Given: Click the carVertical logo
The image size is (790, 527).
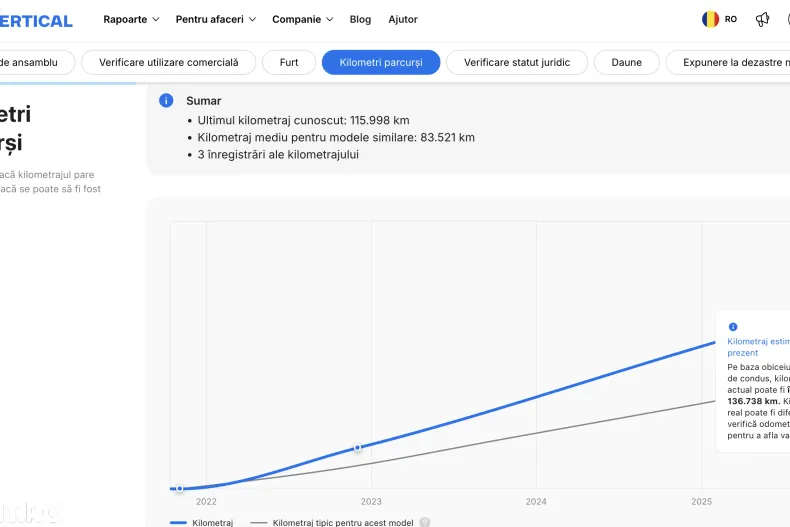Looking at the screenshot, I should 36,20.
